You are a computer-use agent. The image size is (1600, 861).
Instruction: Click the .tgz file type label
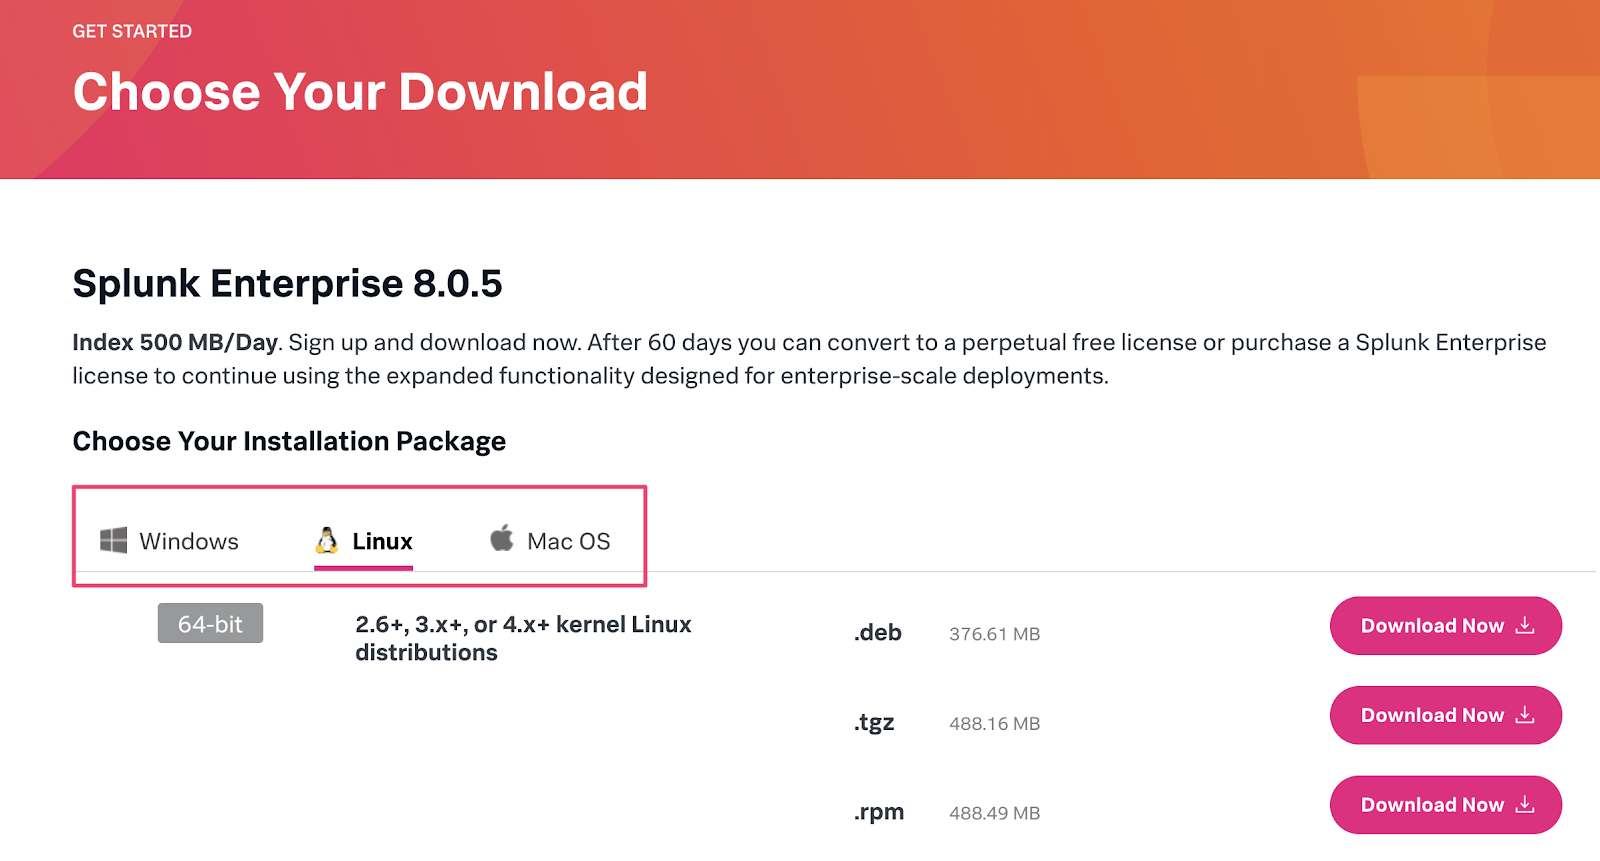pyautogui.click(x=874, y=723)
